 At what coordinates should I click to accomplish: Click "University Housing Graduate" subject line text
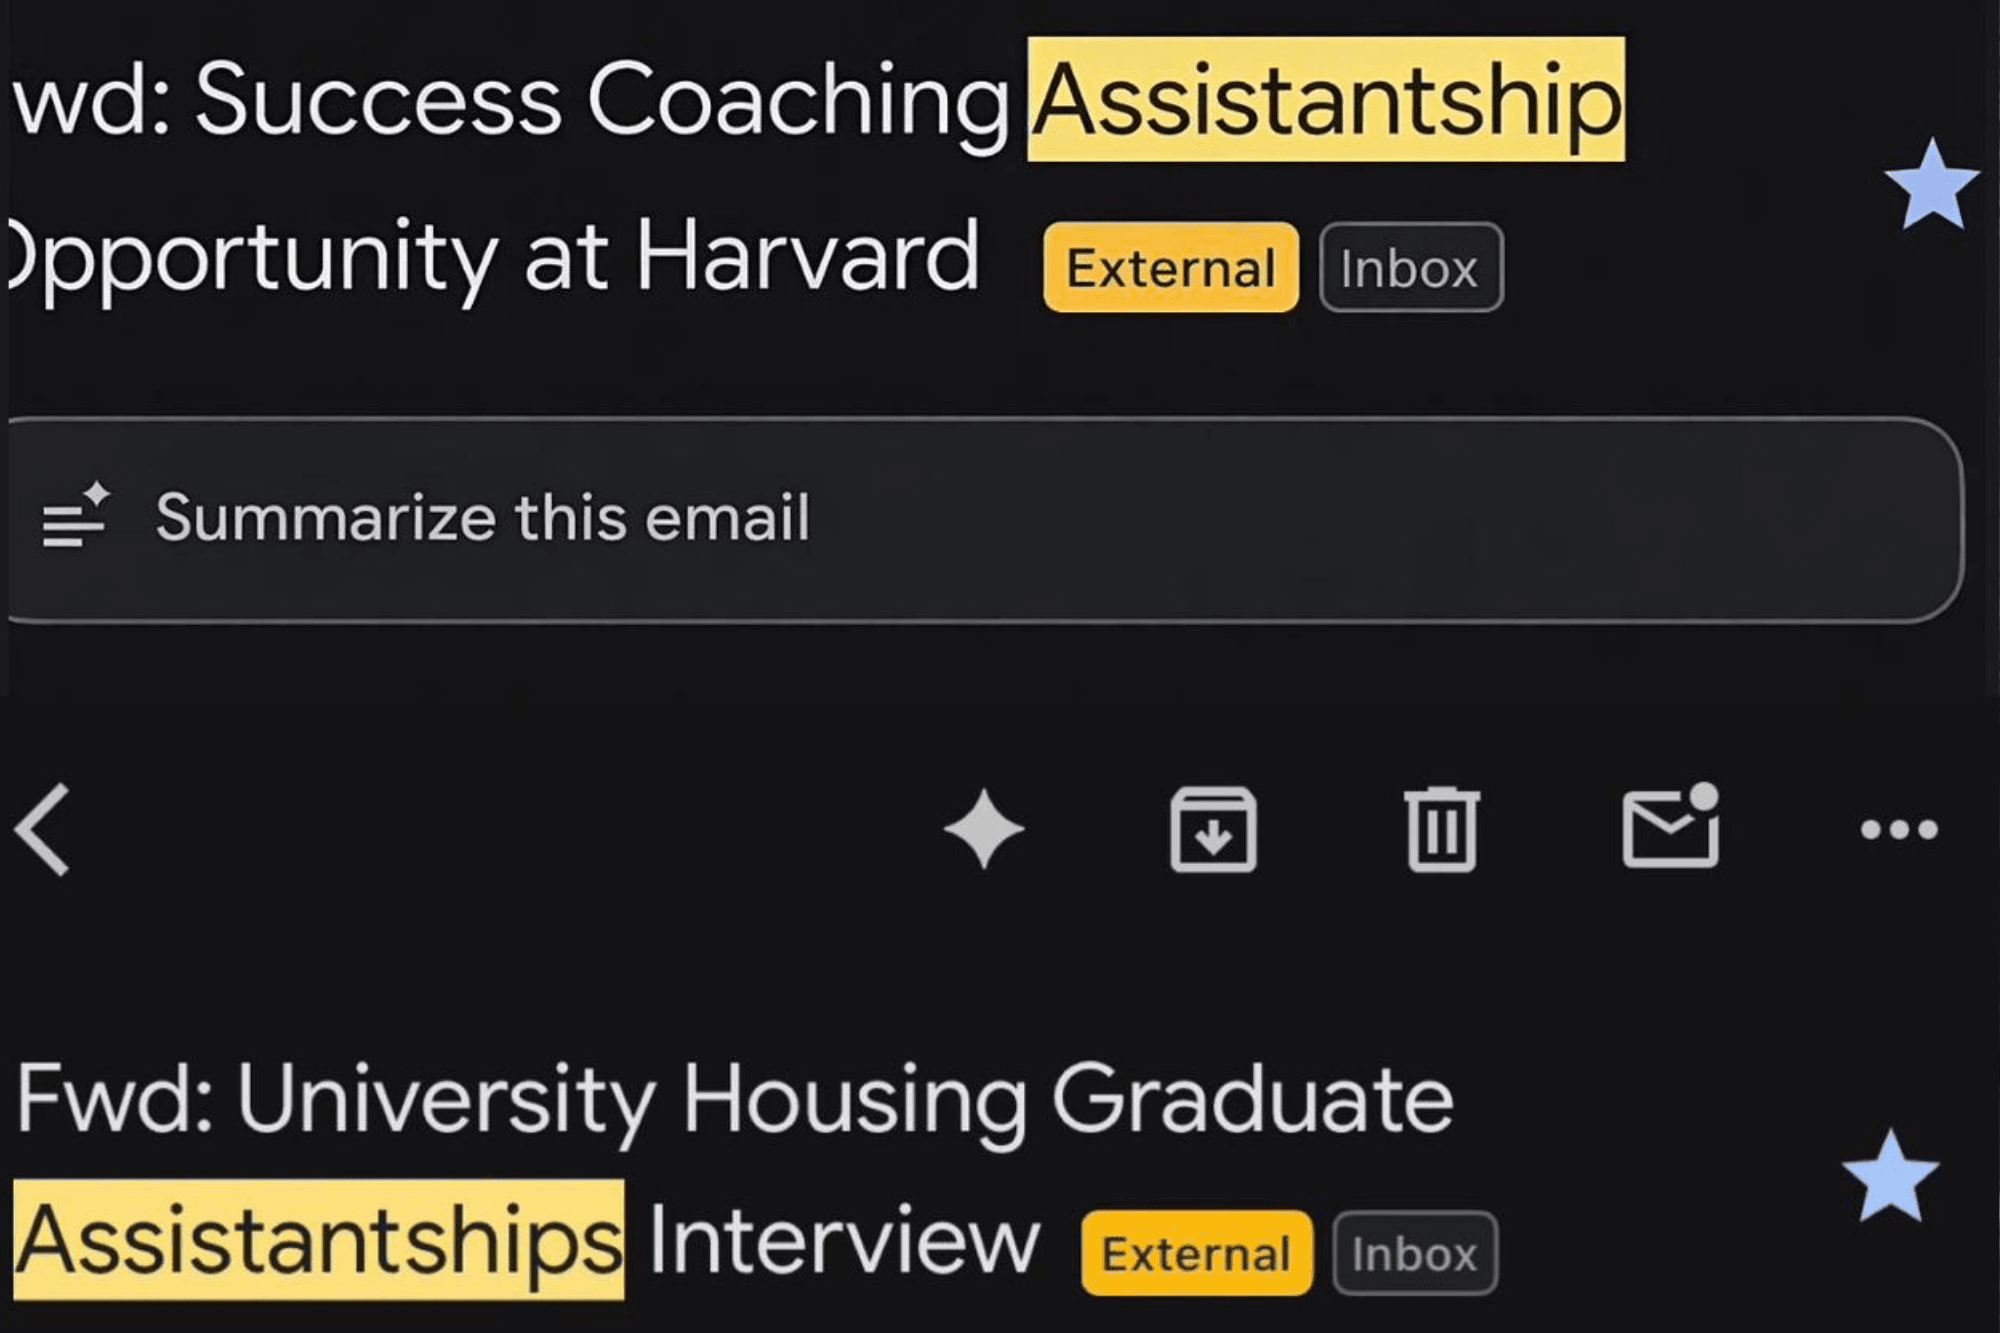[735, 1100]
